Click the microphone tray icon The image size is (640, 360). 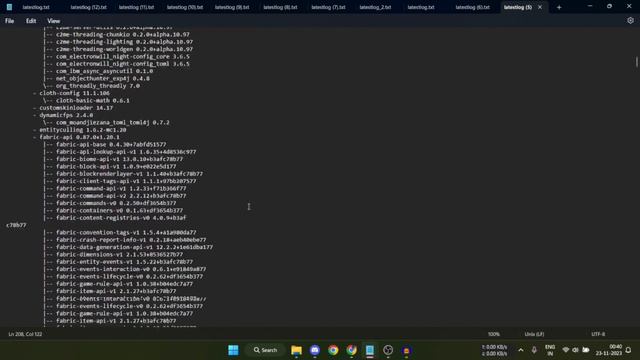point(534,350)
